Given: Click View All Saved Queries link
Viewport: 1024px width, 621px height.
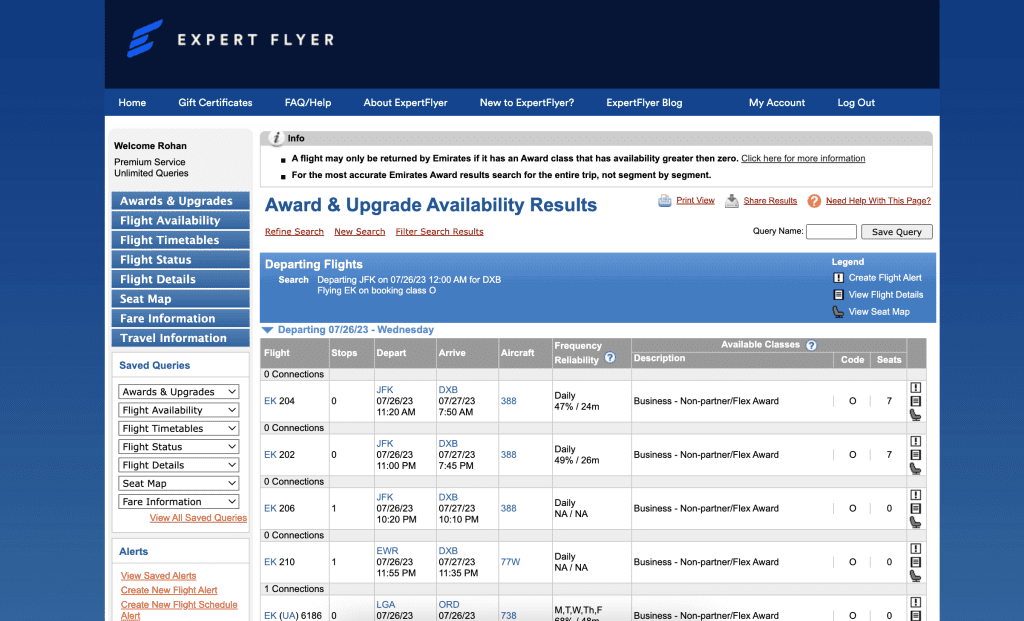Looking at the screenshot, I should click(198, 518).
